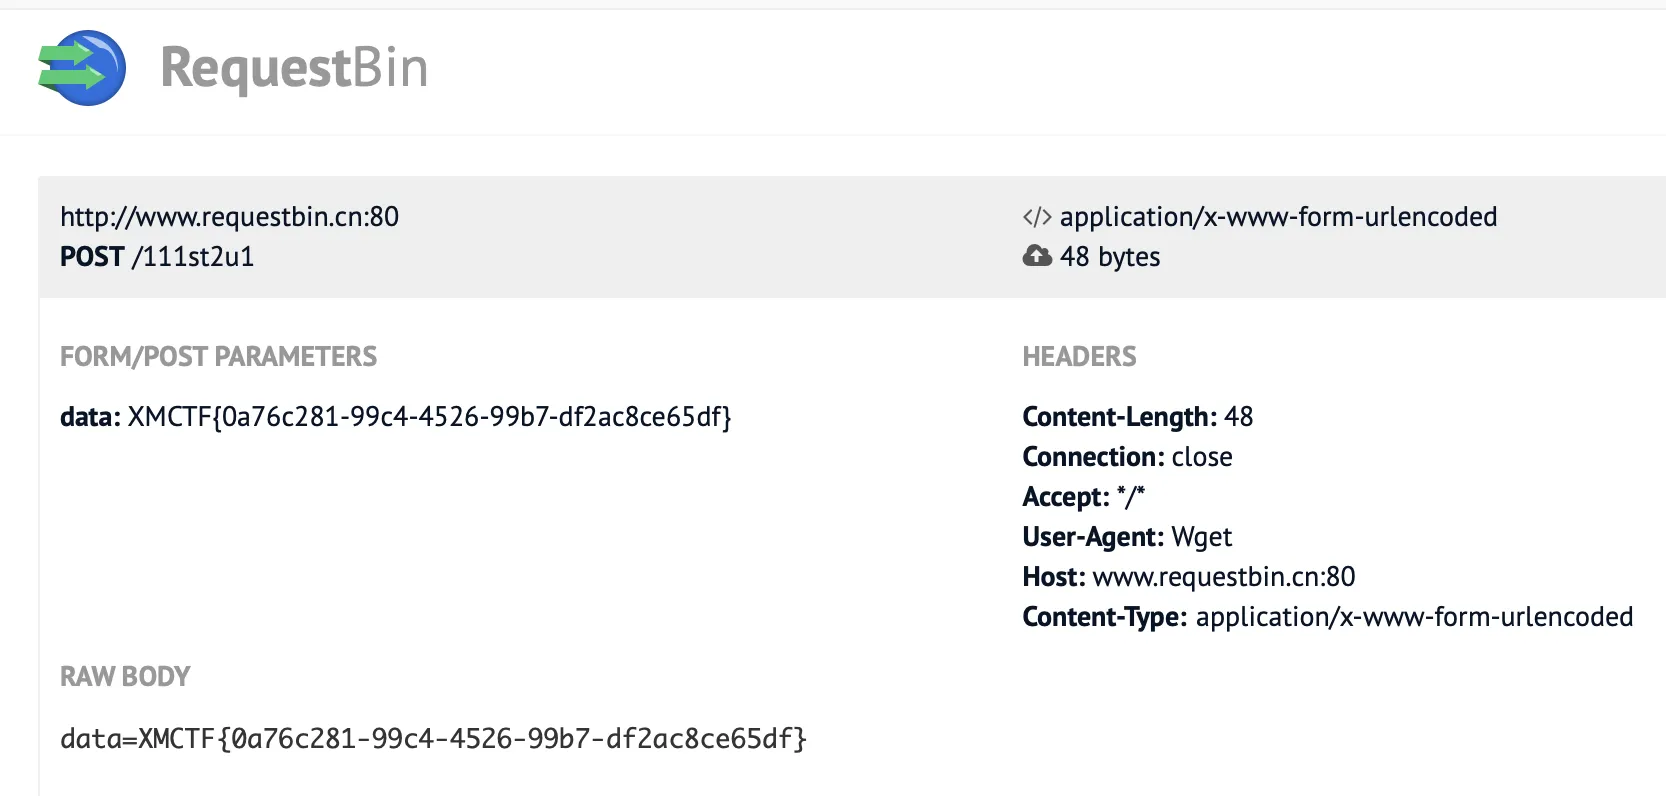Click the /111st2u1 request path

pos(193,257)
